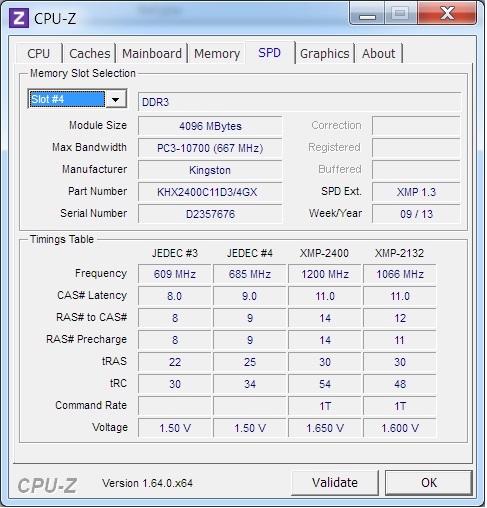Click XMP-2132 RAS# to CAS# value 12
This screenshot has height=508, width=487.
tap(400, 318)
